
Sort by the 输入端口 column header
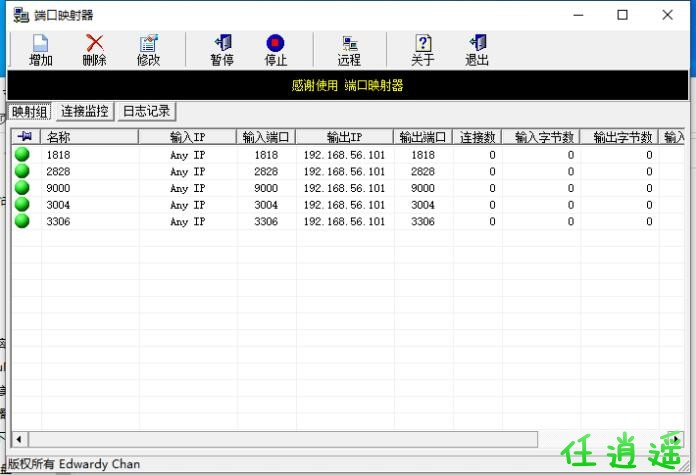(266, 137)
